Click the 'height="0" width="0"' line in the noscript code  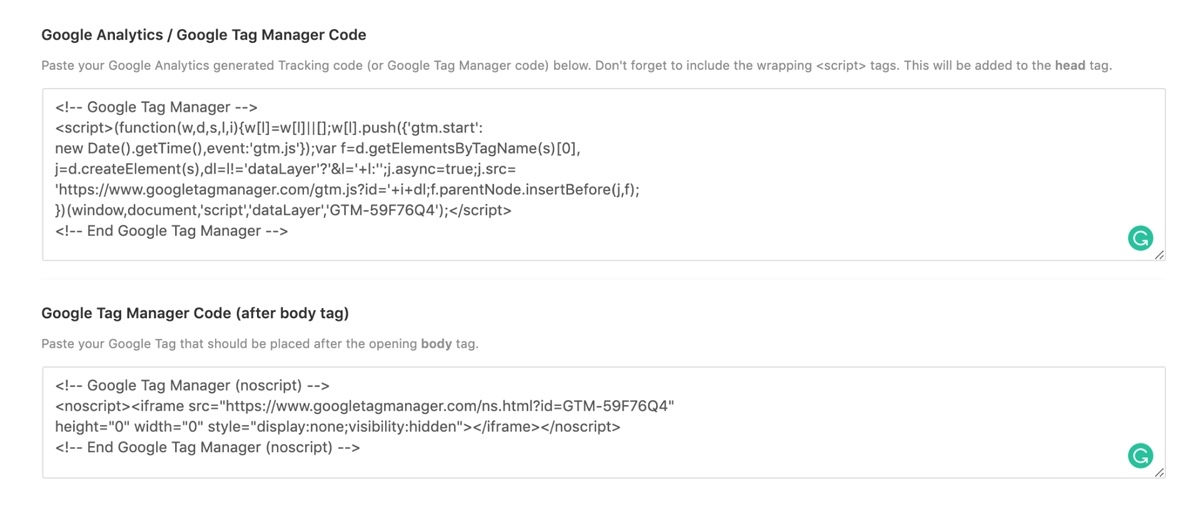point(338,427)
